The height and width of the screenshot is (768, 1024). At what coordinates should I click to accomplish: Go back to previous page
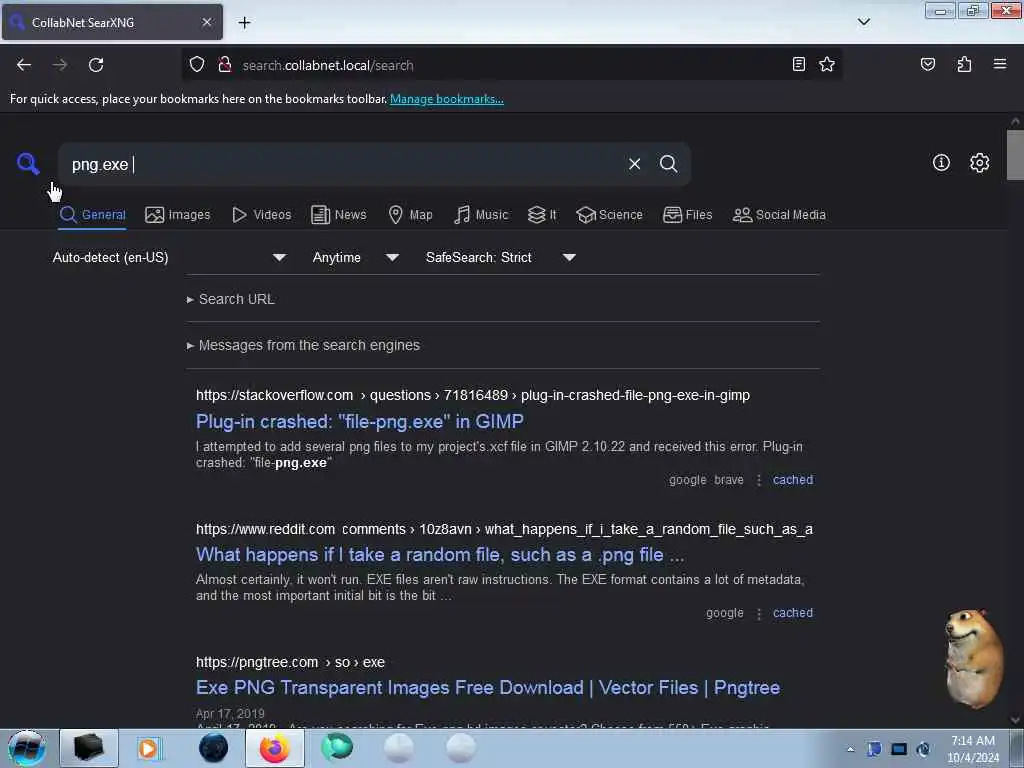point(24,65)
